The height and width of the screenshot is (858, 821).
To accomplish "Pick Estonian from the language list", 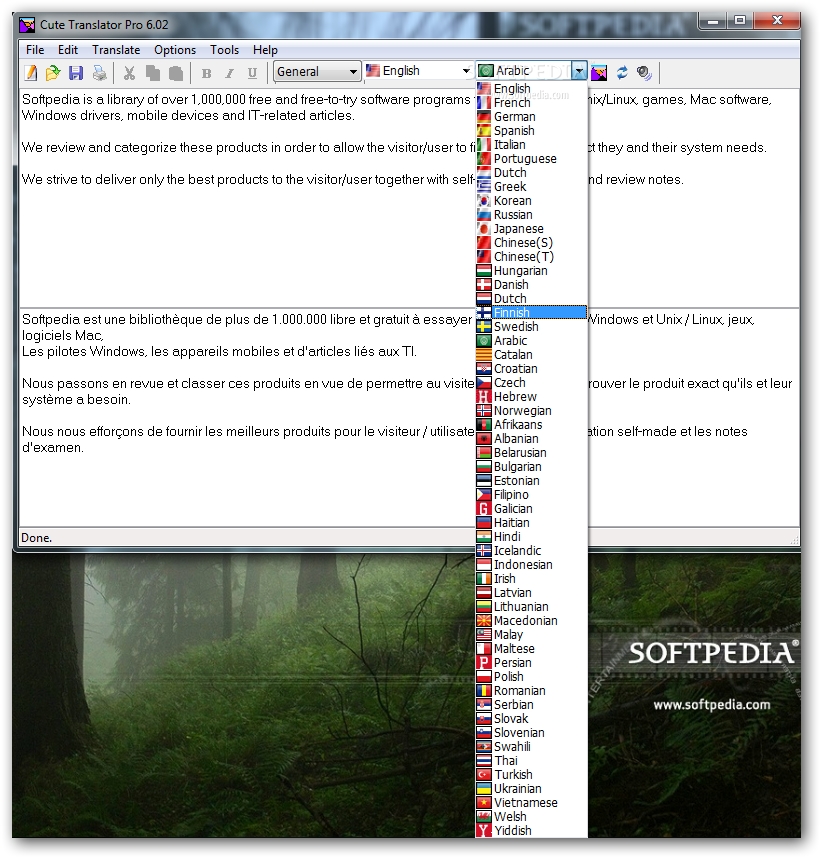I will click(x=531, y=480).
